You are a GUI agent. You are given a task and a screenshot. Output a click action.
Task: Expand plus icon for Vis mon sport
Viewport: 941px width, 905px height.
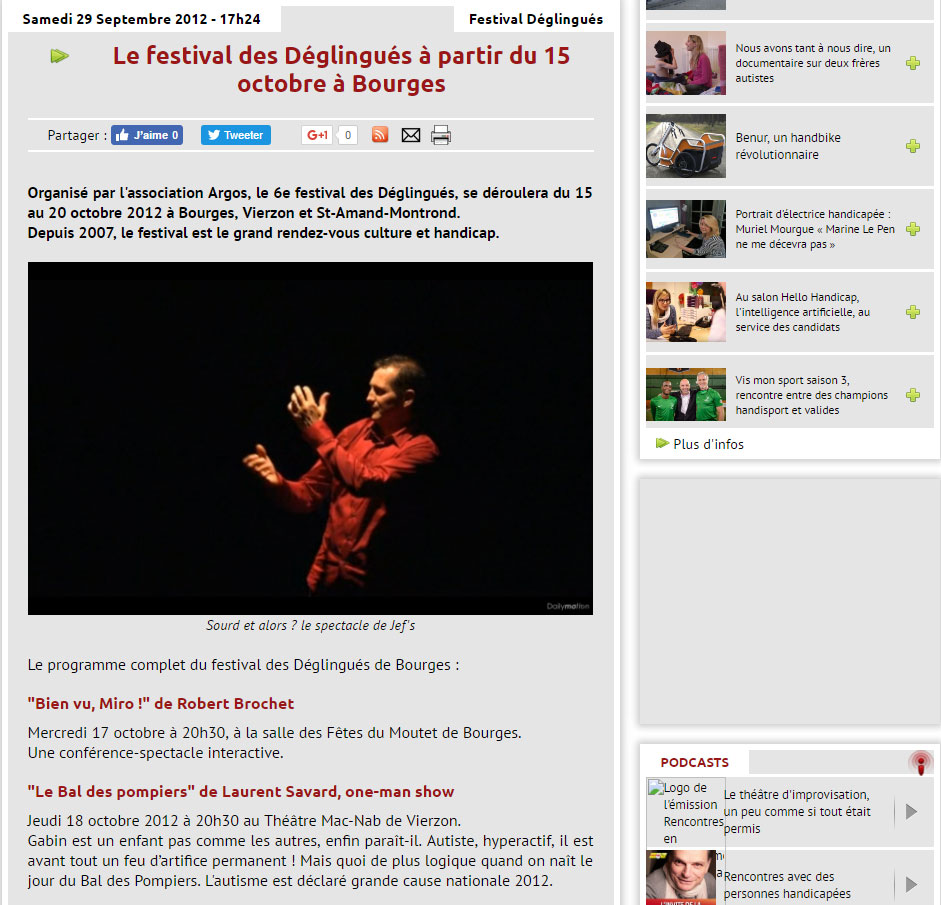(x=913, y=395)
